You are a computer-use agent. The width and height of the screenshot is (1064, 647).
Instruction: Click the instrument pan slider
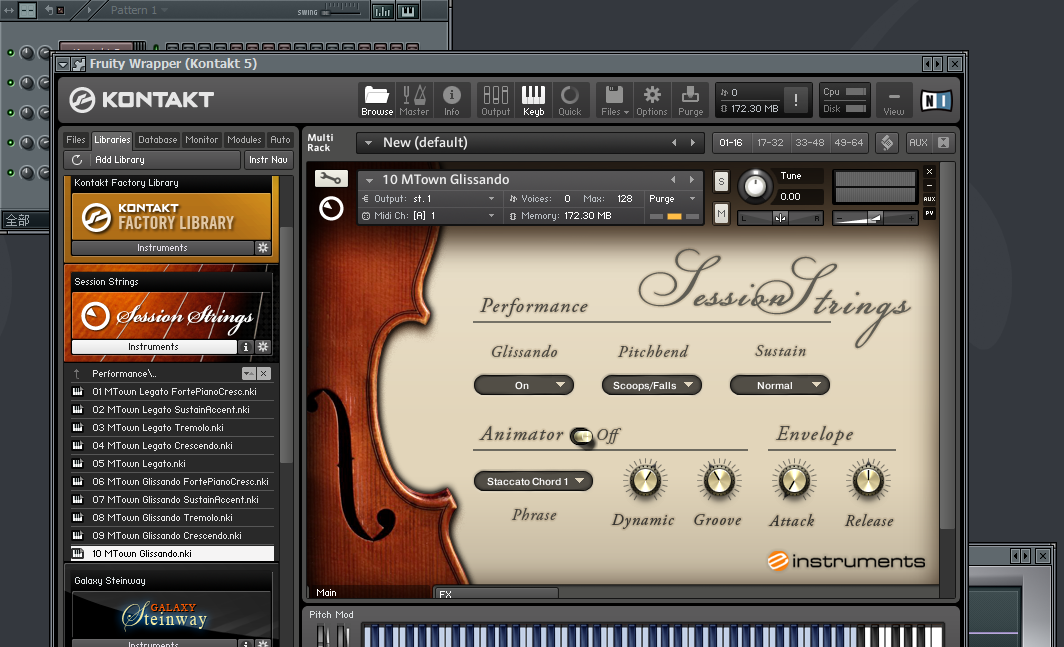point(780,218)
